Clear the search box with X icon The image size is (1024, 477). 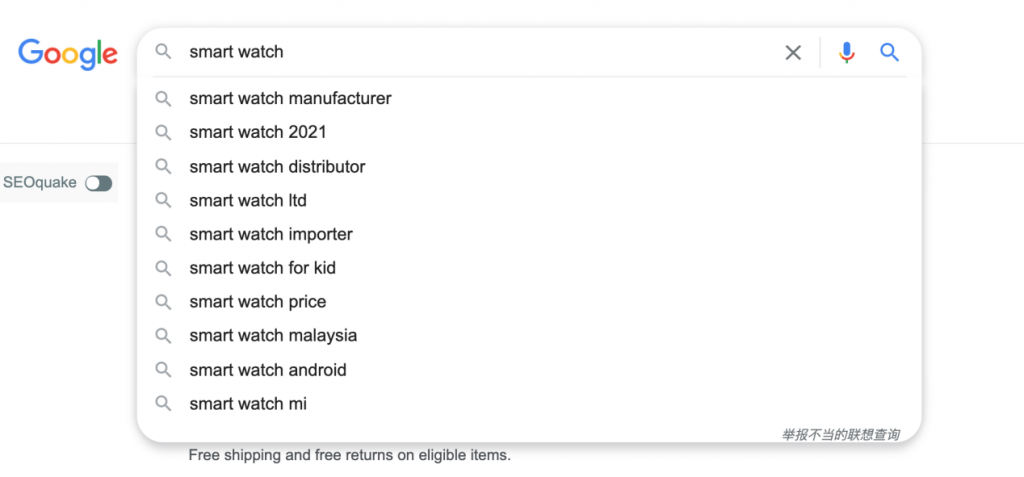[793, 52]
